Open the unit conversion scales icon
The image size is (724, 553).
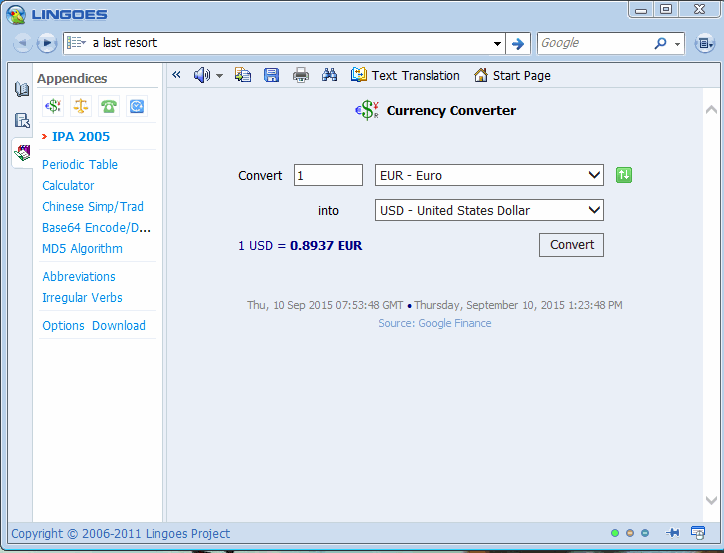click(81, 106)
